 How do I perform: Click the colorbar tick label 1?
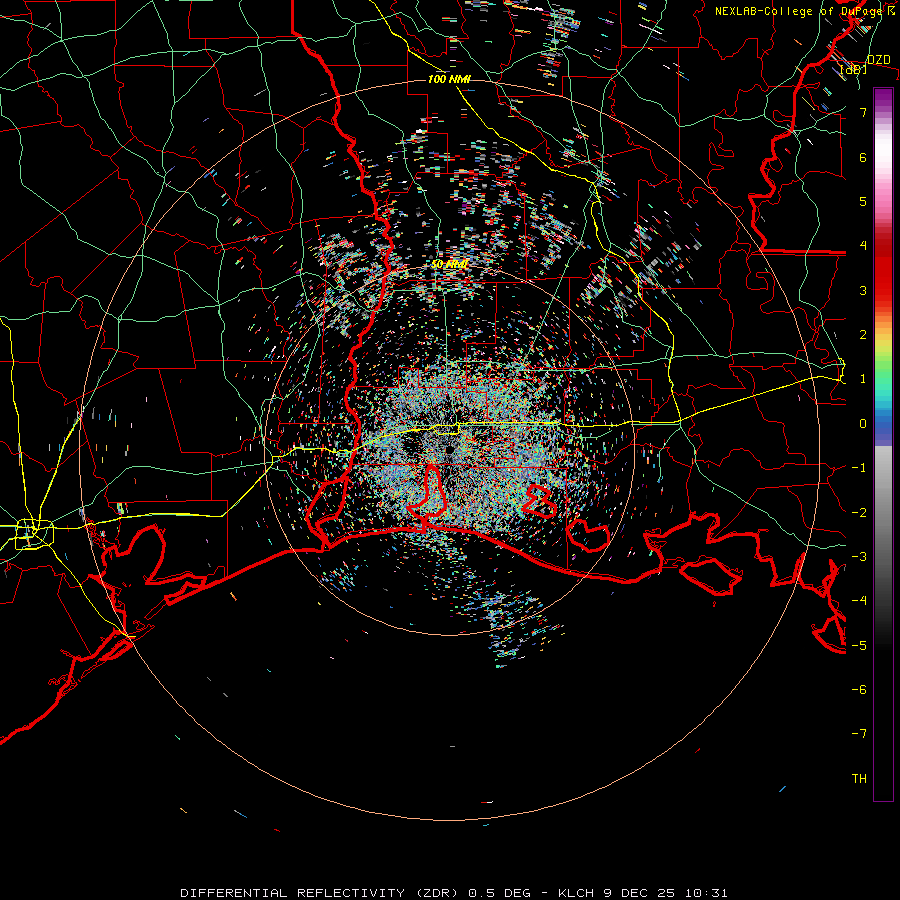(863, 379)
